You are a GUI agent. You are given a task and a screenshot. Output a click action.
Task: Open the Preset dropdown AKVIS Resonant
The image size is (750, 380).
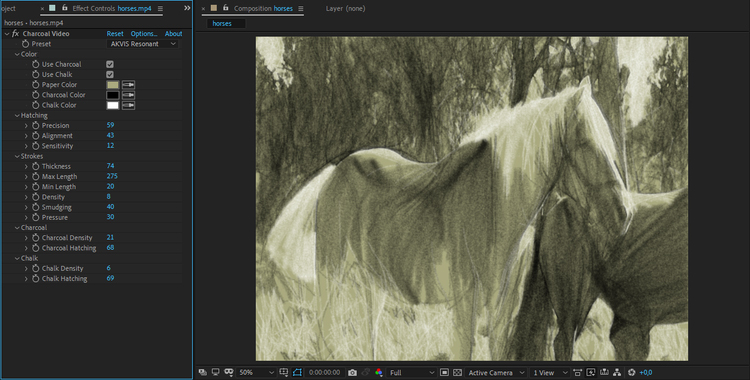click(x=143, y=44)
